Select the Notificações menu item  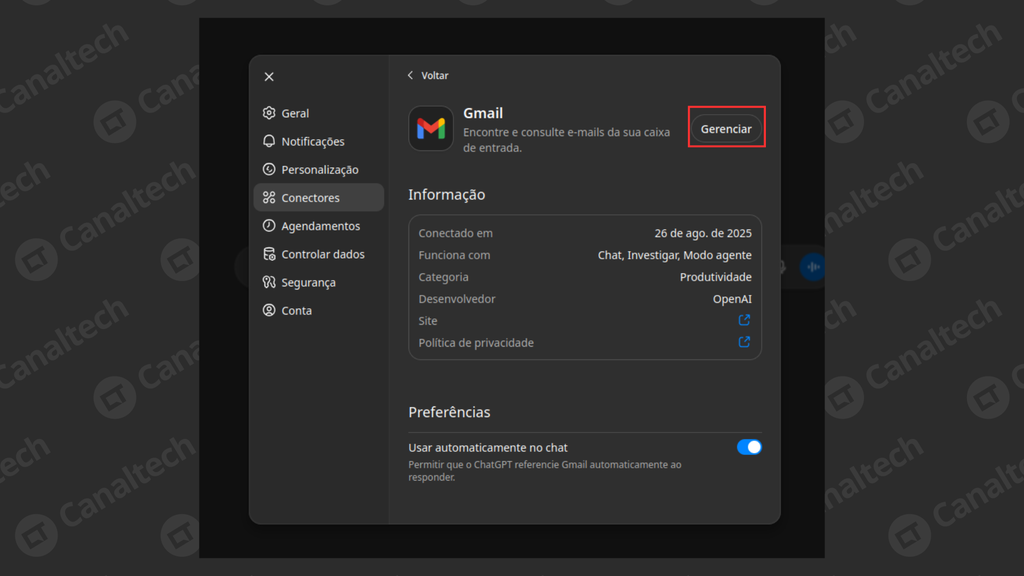click(x=319, y=141)
